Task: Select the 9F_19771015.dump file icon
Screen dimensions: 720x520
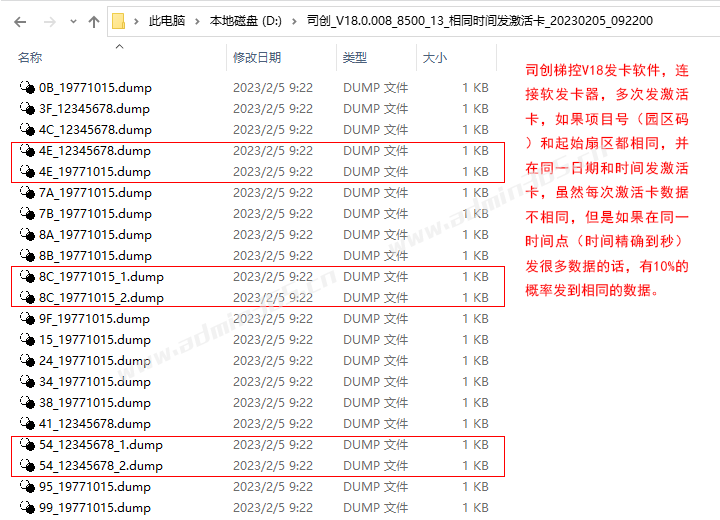Action: 28,318
